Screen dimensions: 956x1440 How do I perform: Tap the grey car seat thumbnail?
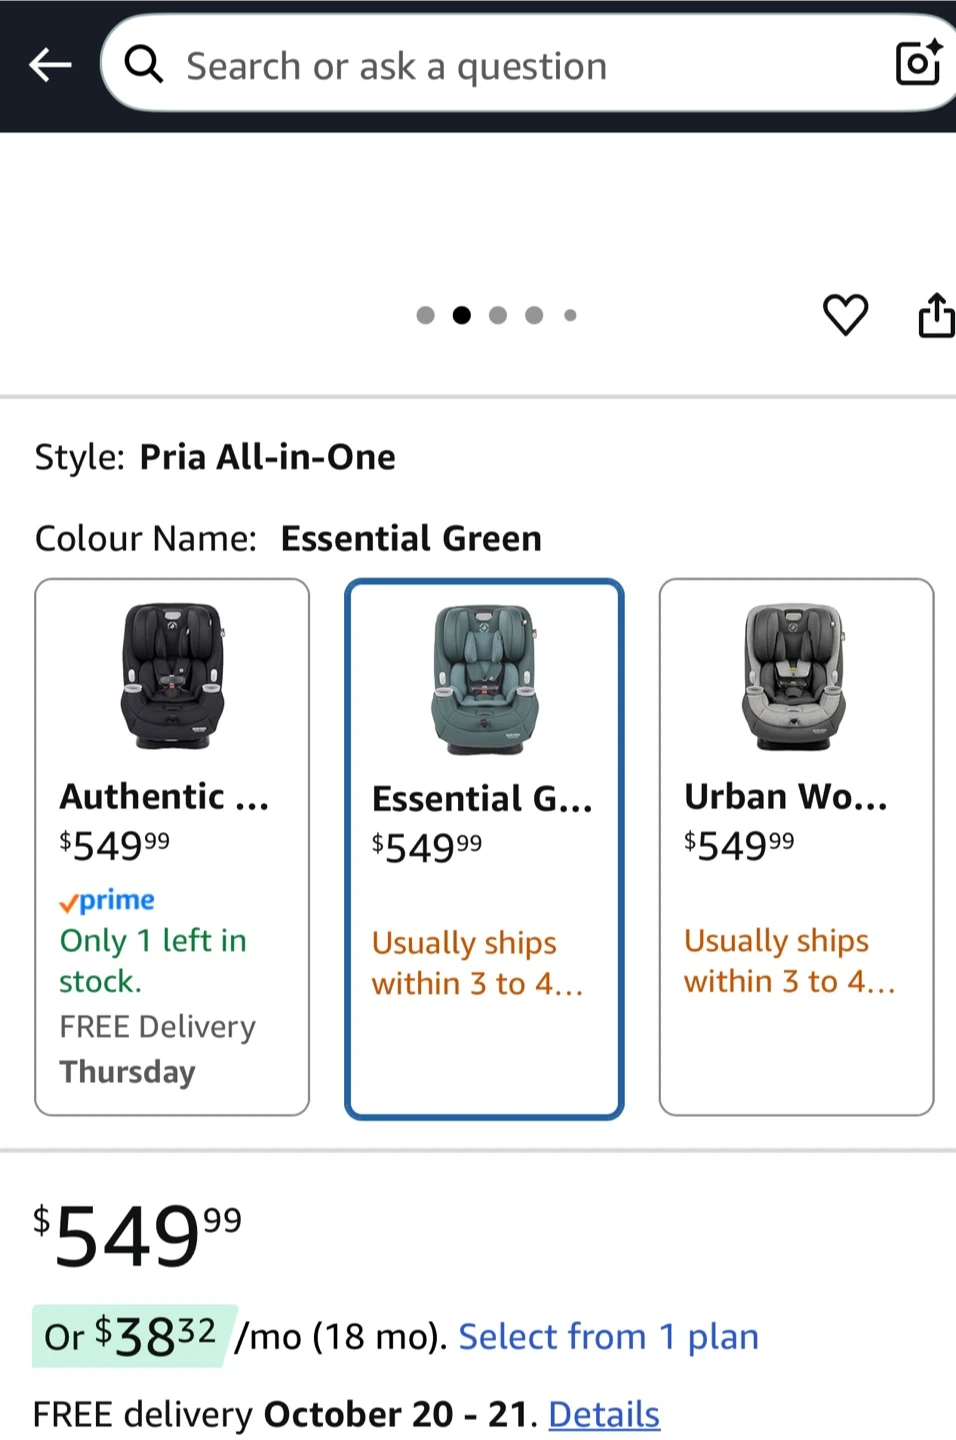796,676
